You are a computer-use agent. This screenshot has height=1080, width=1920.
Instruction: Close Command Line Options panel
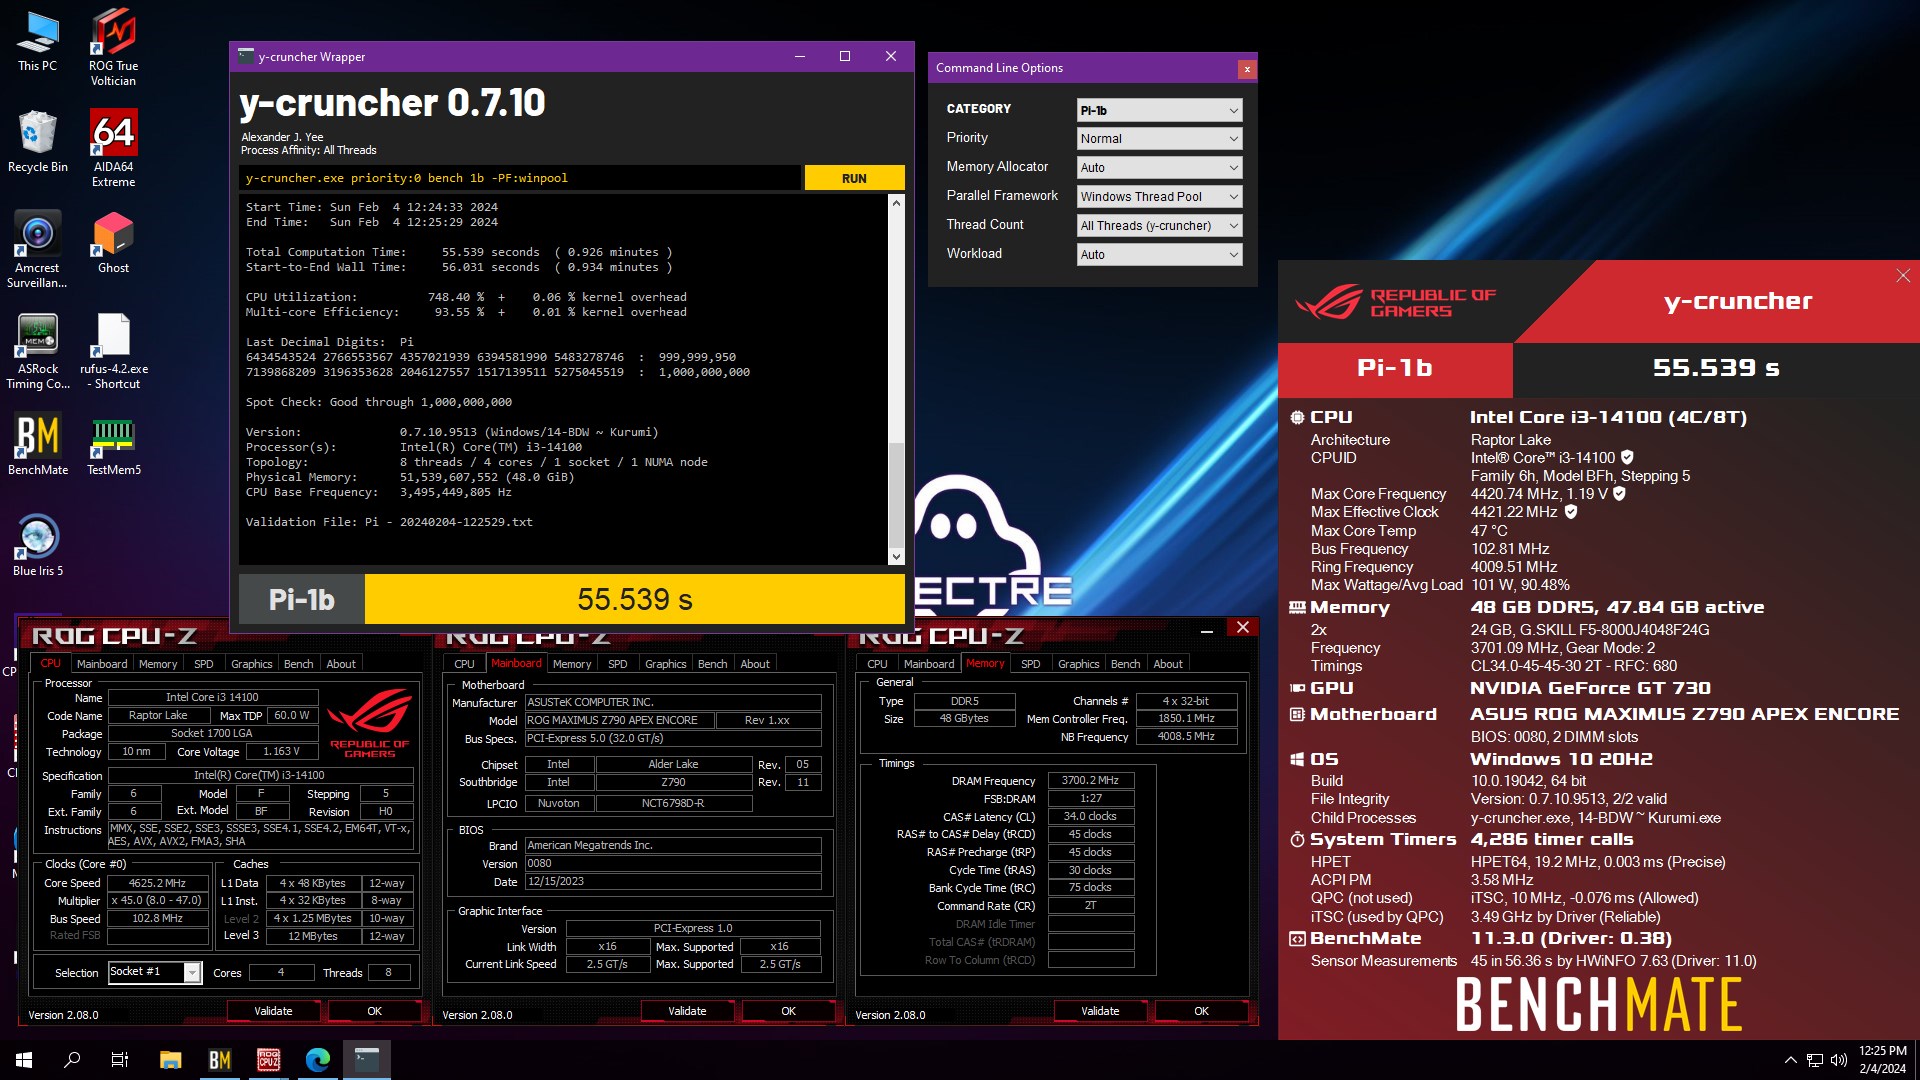click(1247, 69)
